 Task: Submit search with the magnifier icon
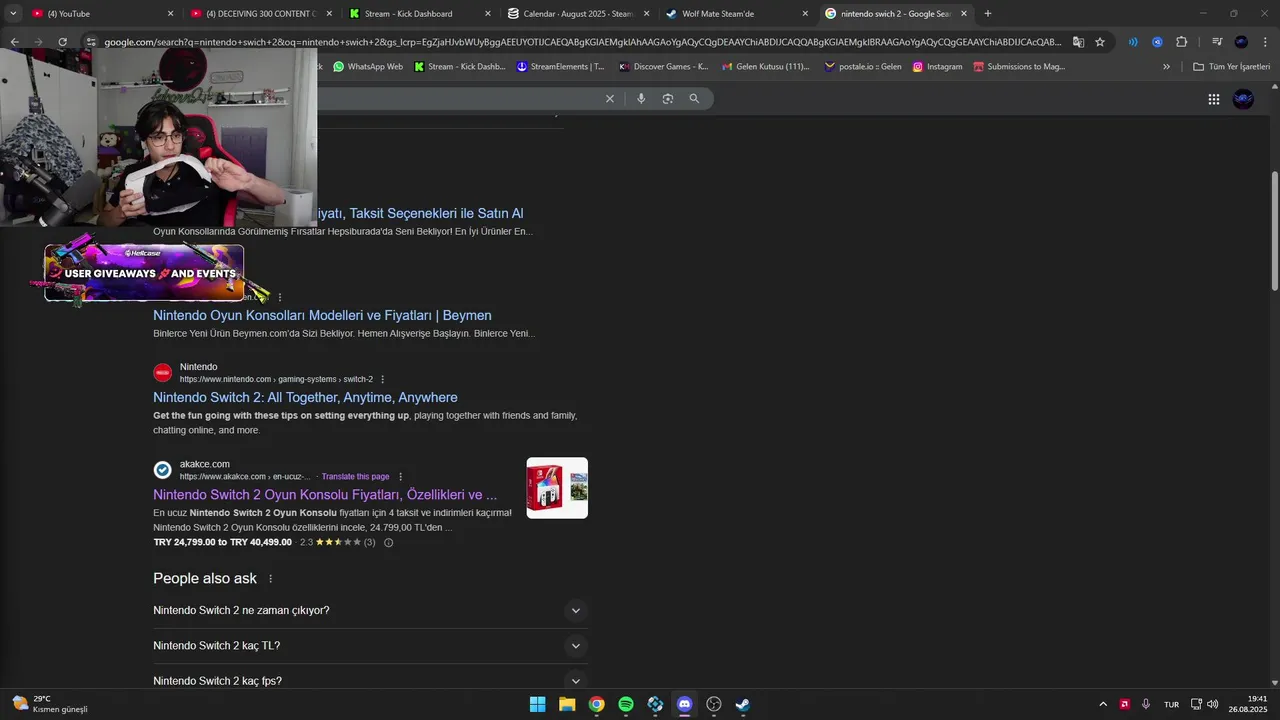694,98
